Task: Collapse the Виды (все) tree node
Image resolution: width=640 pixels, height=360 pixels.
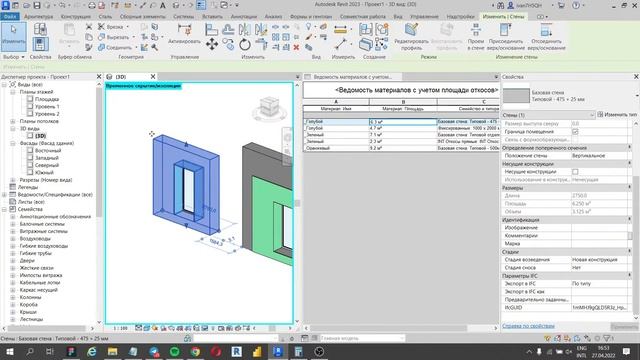Action: (x=4, y=84)
